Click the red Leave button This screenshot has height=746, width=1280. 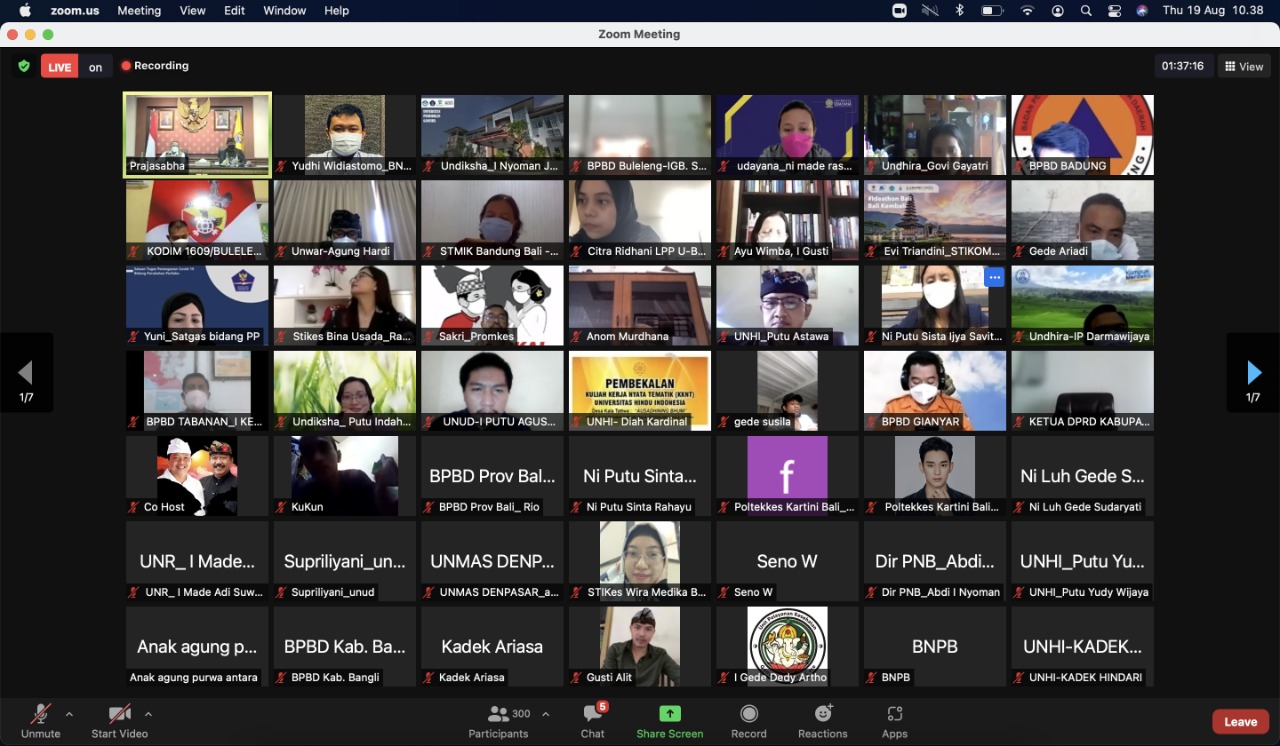click(x=1240, y=722)
